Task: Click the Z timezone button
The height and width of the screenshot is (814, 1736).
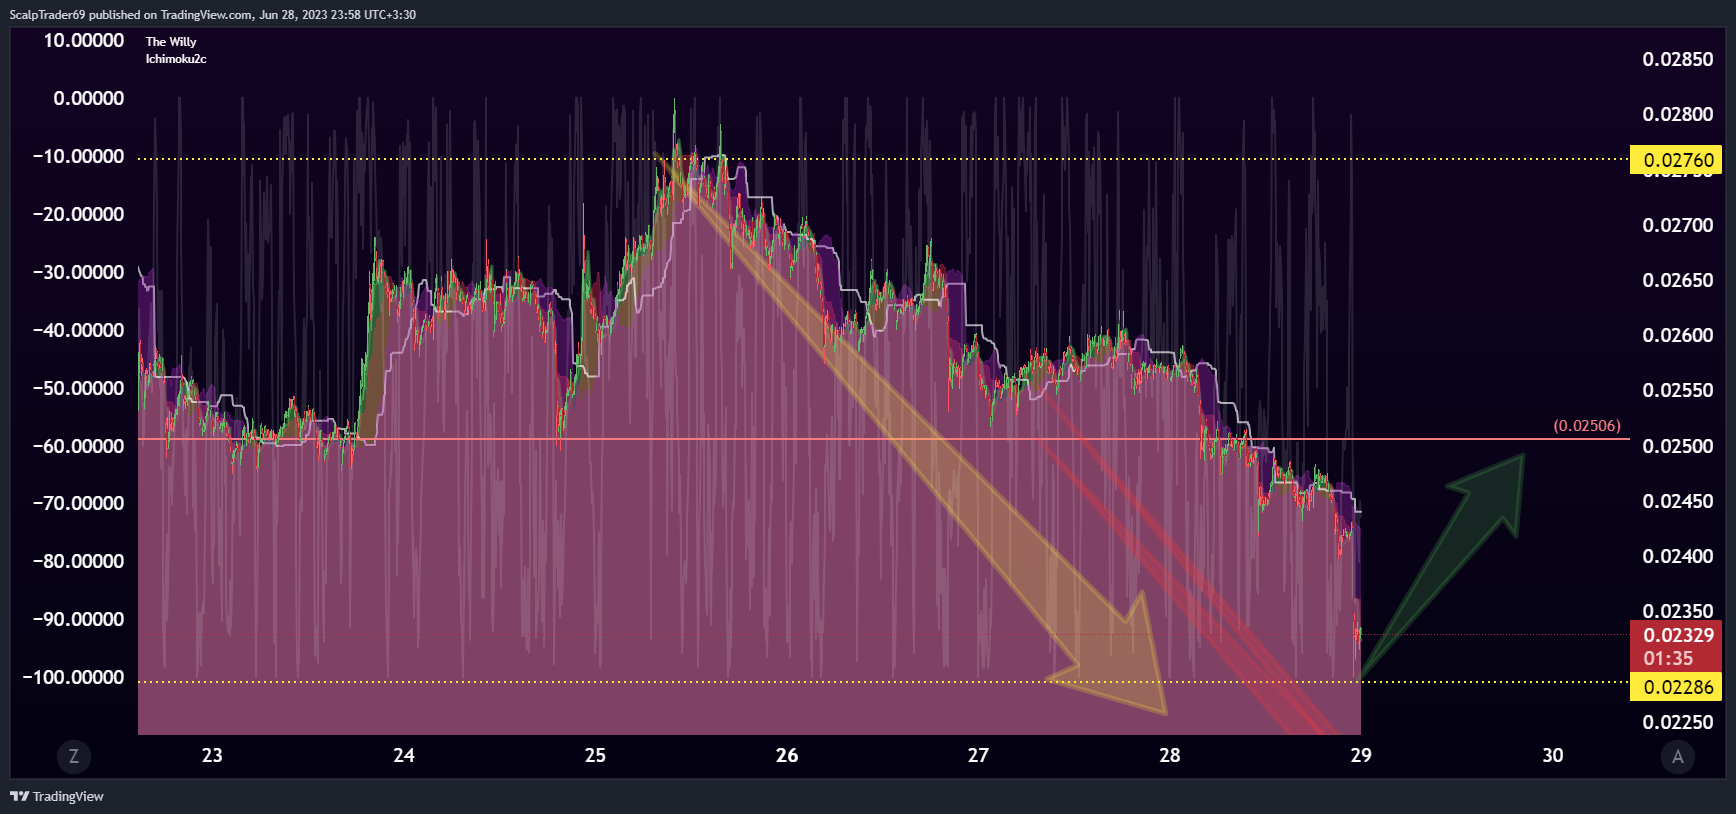Action: pyautogui.click(x=73, y=757)
